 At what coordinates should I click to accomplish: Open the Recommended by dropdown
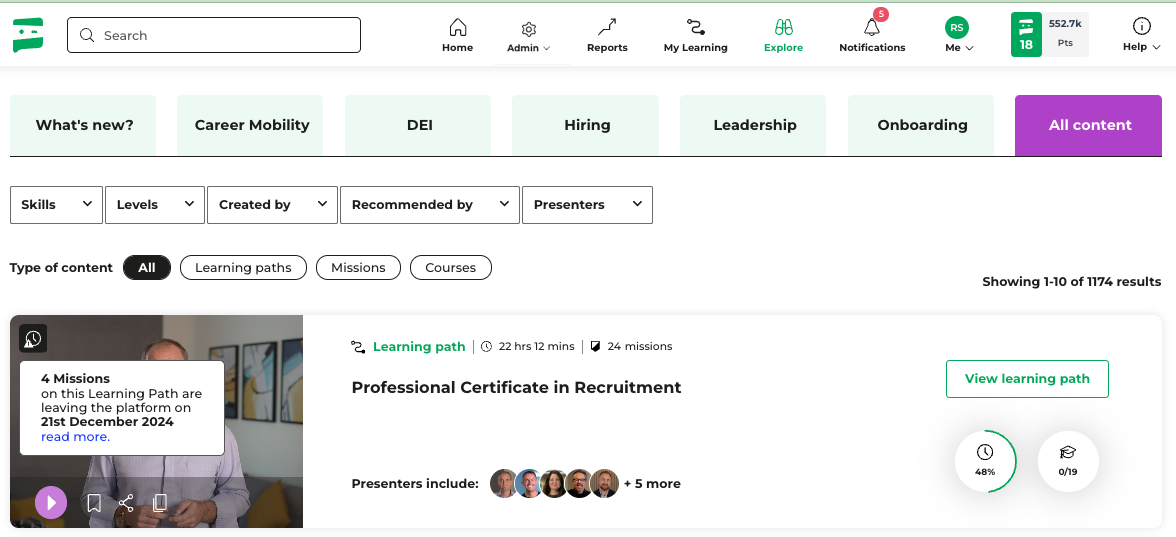tap(429, 205)
